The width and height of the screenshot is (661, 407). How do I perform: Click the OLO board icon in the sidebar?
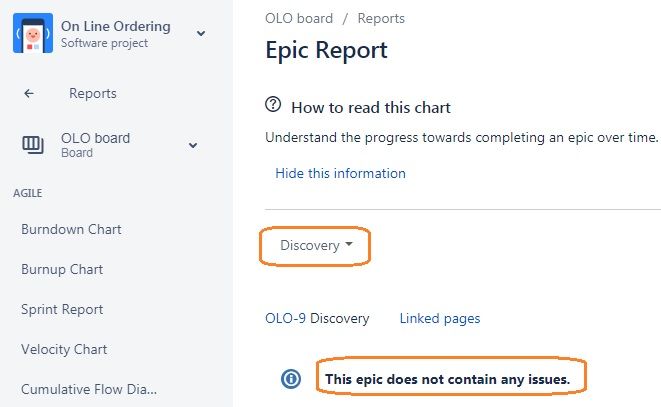coord(33,145)
